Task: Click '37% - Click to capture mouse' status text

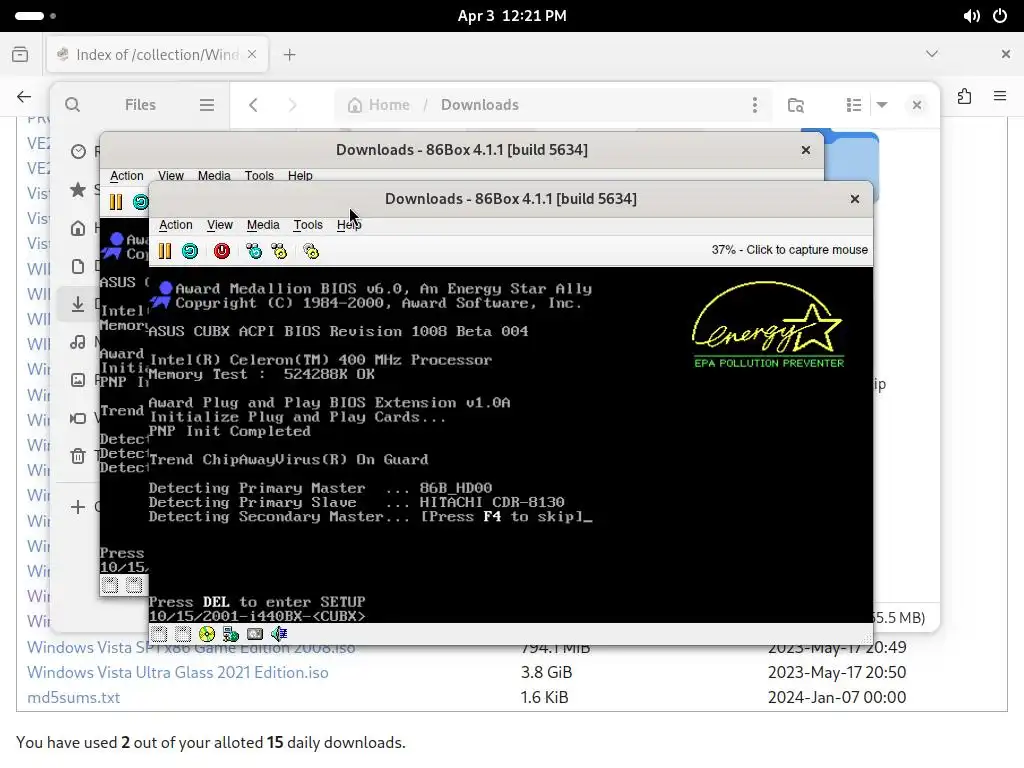Action: (x=790, y=249)
